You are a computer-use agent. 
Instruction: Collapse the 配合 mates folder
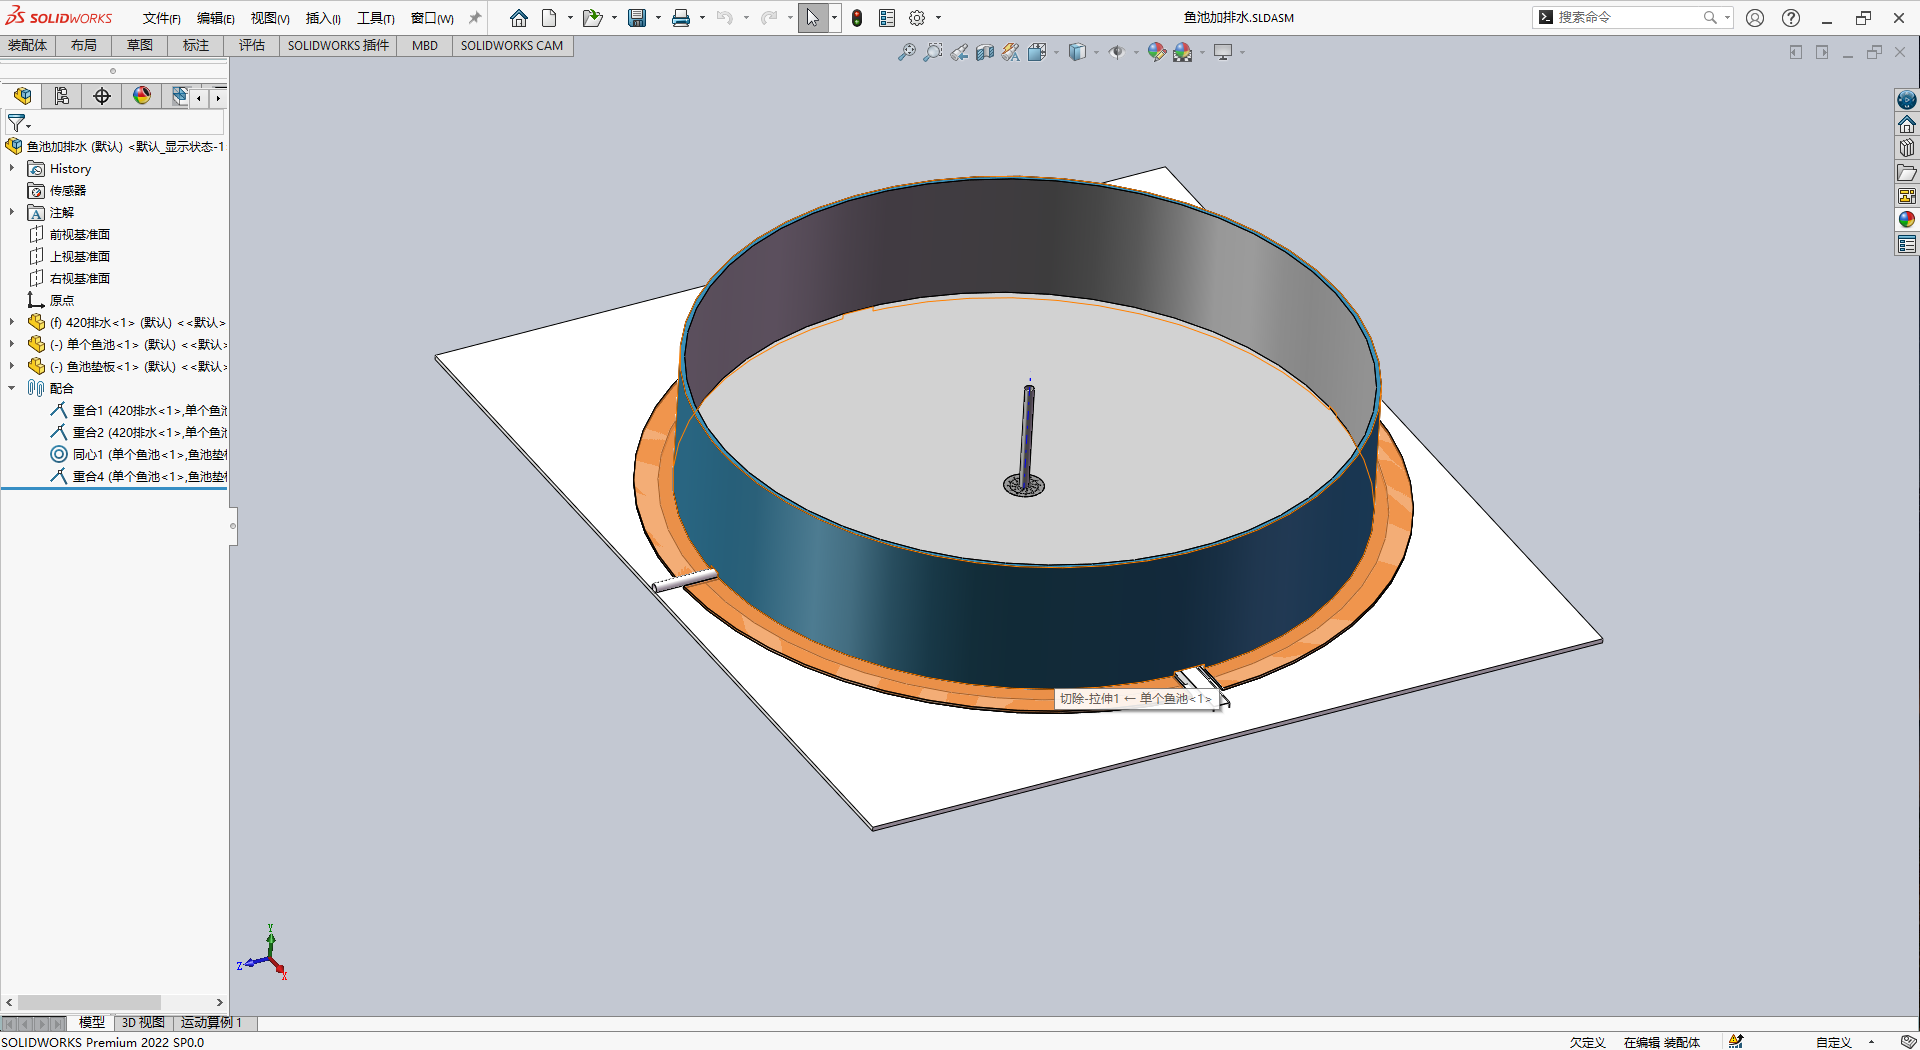12,388
